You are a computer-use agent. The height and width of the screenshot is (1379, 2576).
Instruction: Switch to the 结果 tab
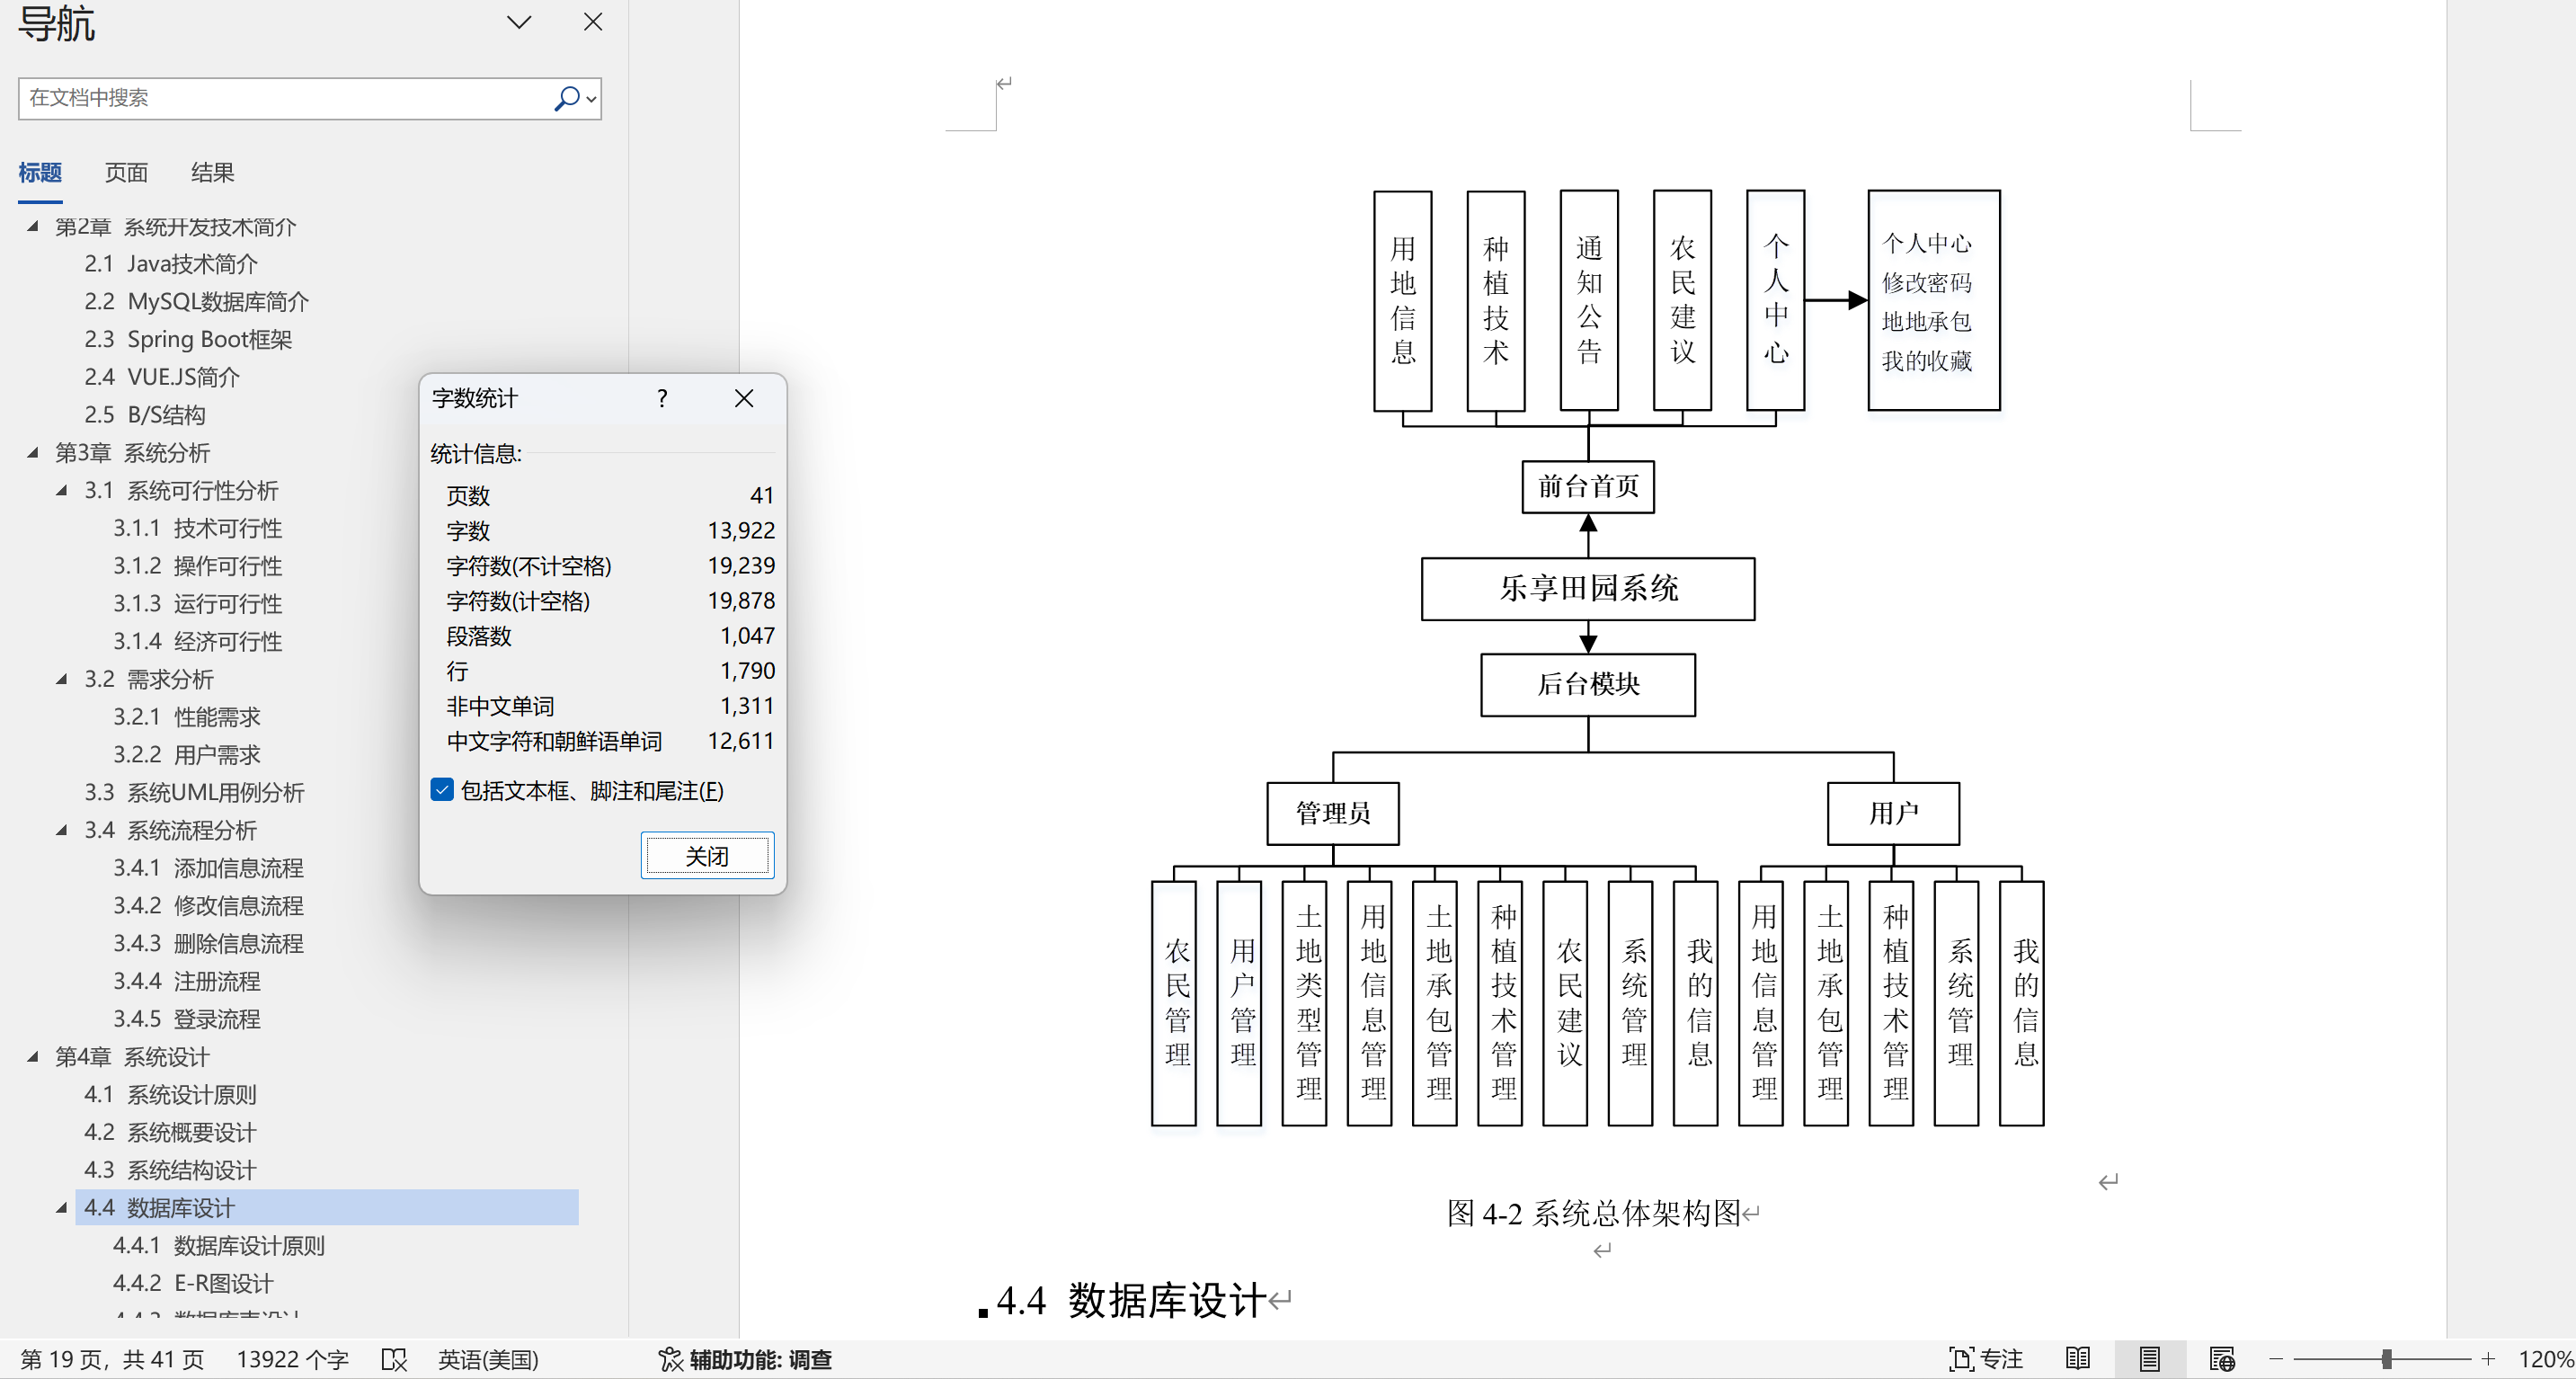click(x=212, y=172)
